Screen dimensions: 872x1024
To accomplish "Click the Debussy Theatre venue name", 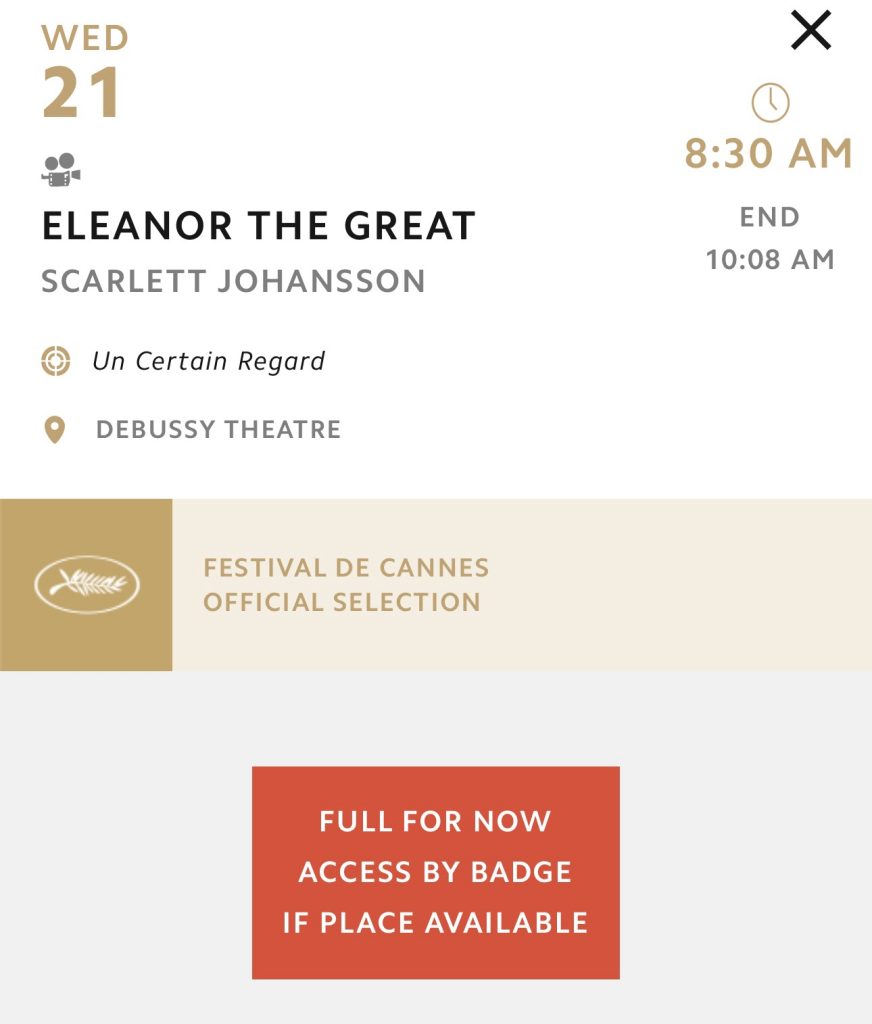I will [218, 430].
